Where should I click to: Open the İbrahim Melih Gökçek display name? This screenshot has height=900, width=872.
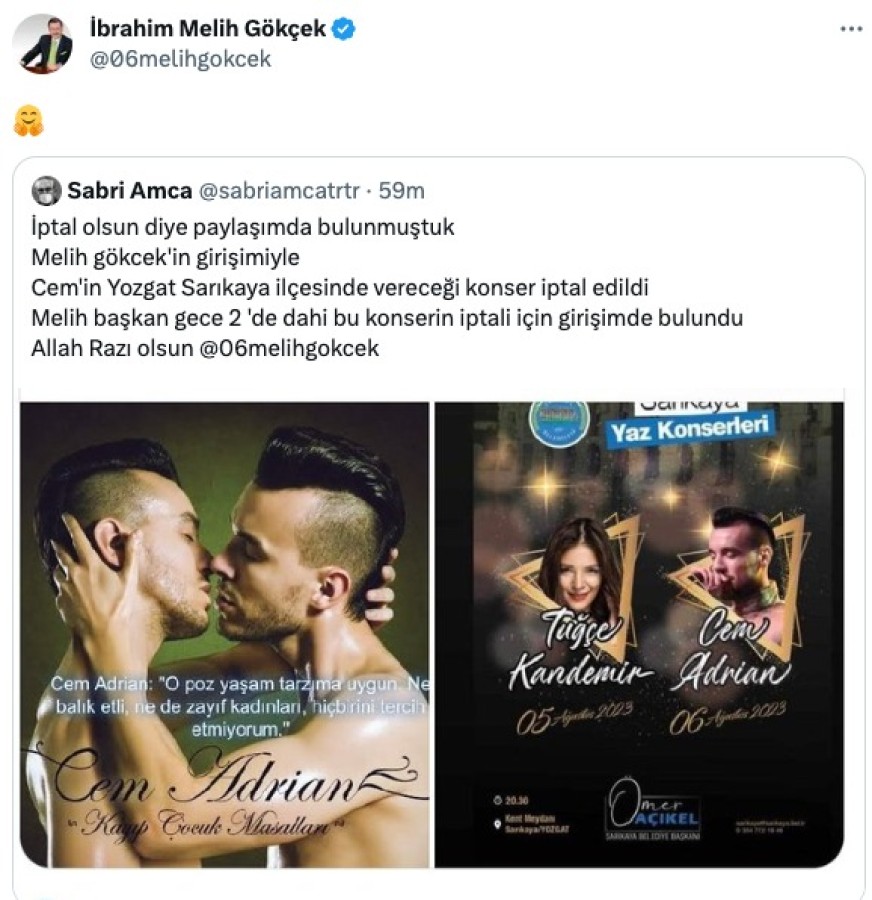pyautogui.click(x=208, y=28)
